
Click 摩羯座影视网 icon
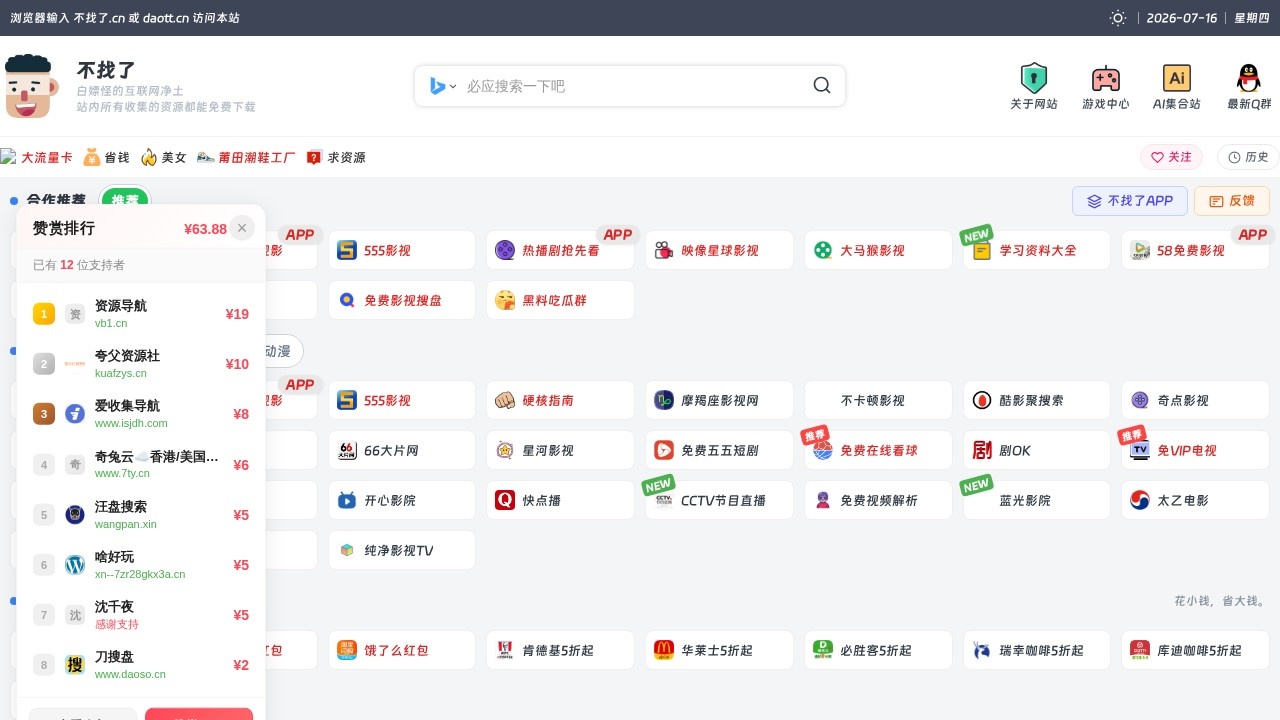click(x=664, y=400)
